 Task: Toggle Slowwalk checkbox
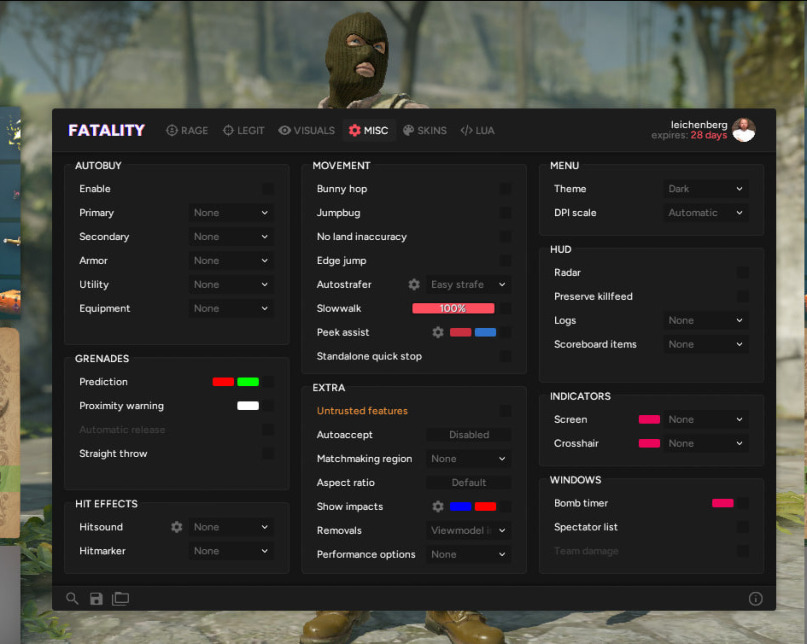[x=506, y=308]
